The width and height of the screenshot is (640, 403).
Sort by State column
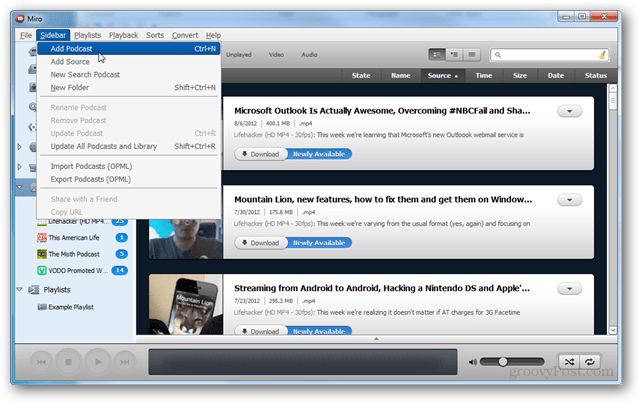(x=361, y=76)
